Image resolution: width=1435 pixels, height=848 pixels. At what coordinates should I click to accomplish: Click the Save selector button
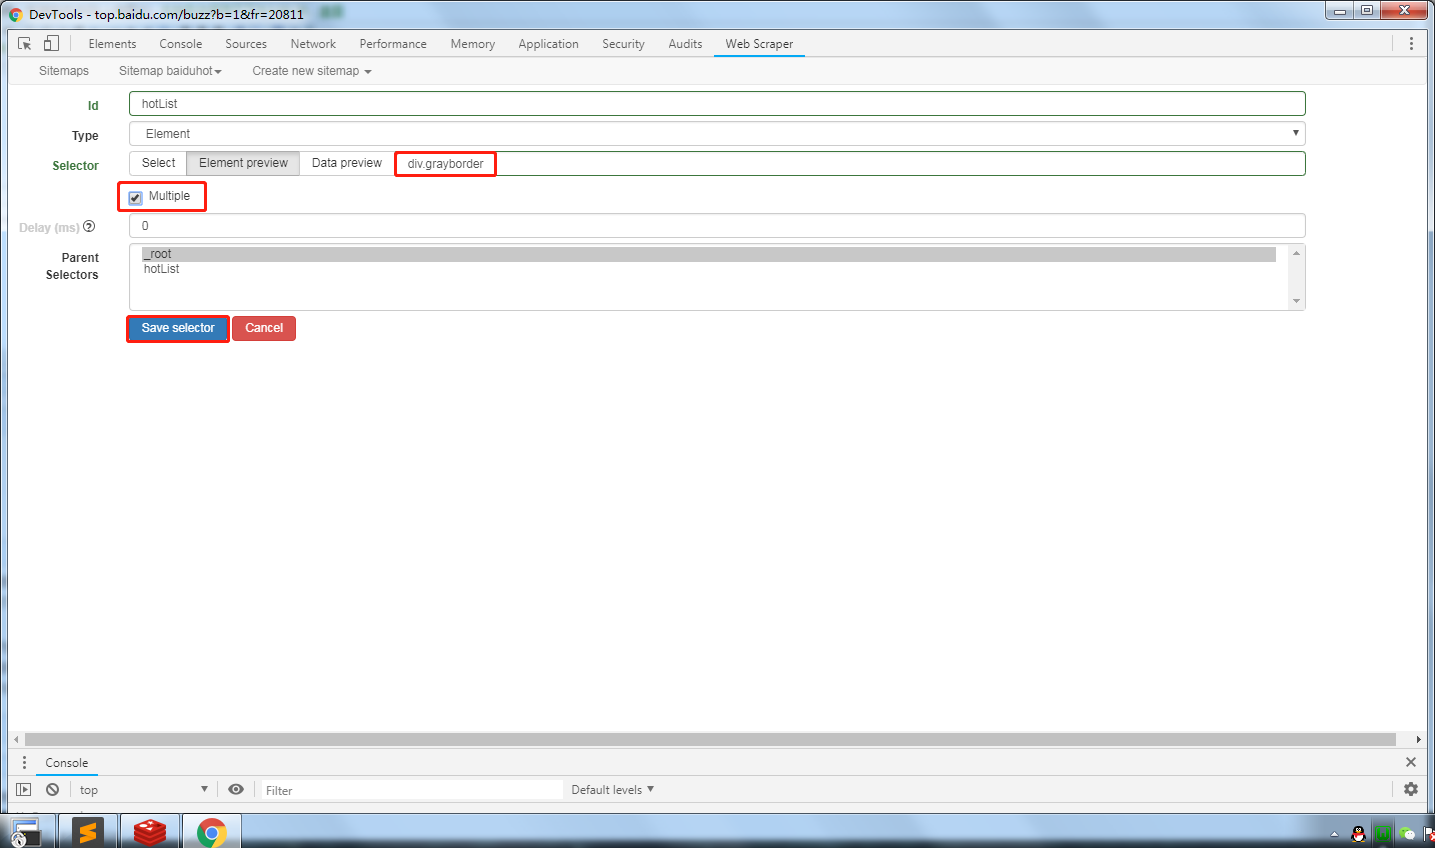tap(178, 328)
